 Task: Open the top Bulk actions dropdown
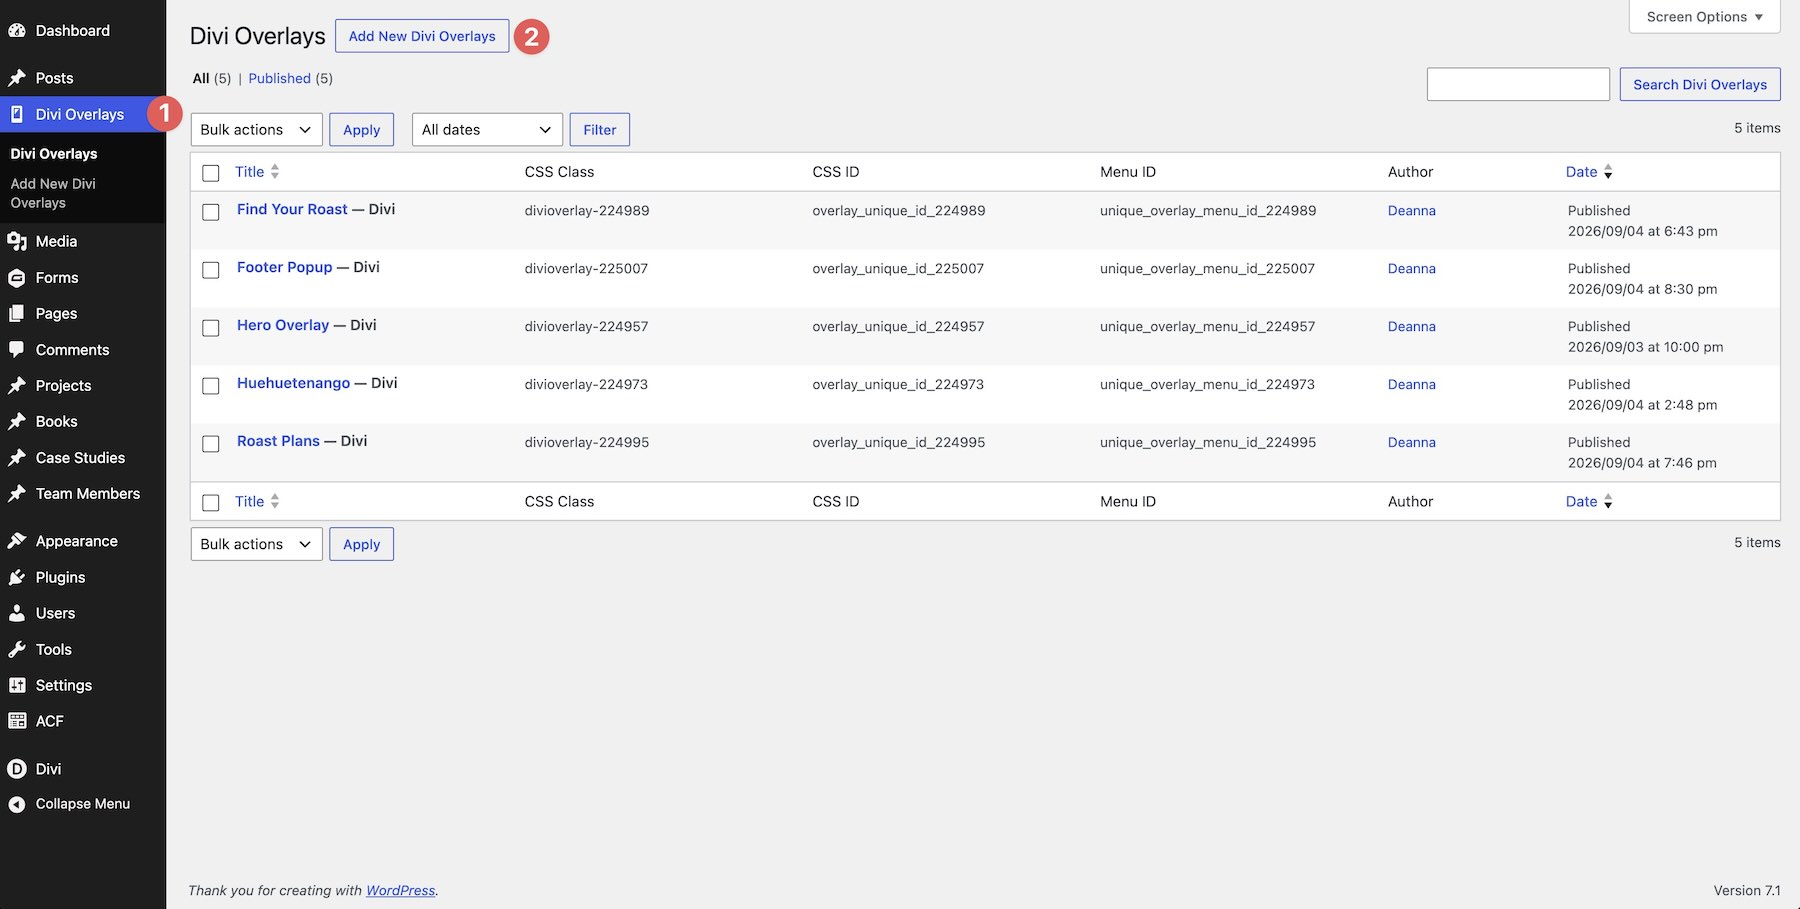pos(256,130)
